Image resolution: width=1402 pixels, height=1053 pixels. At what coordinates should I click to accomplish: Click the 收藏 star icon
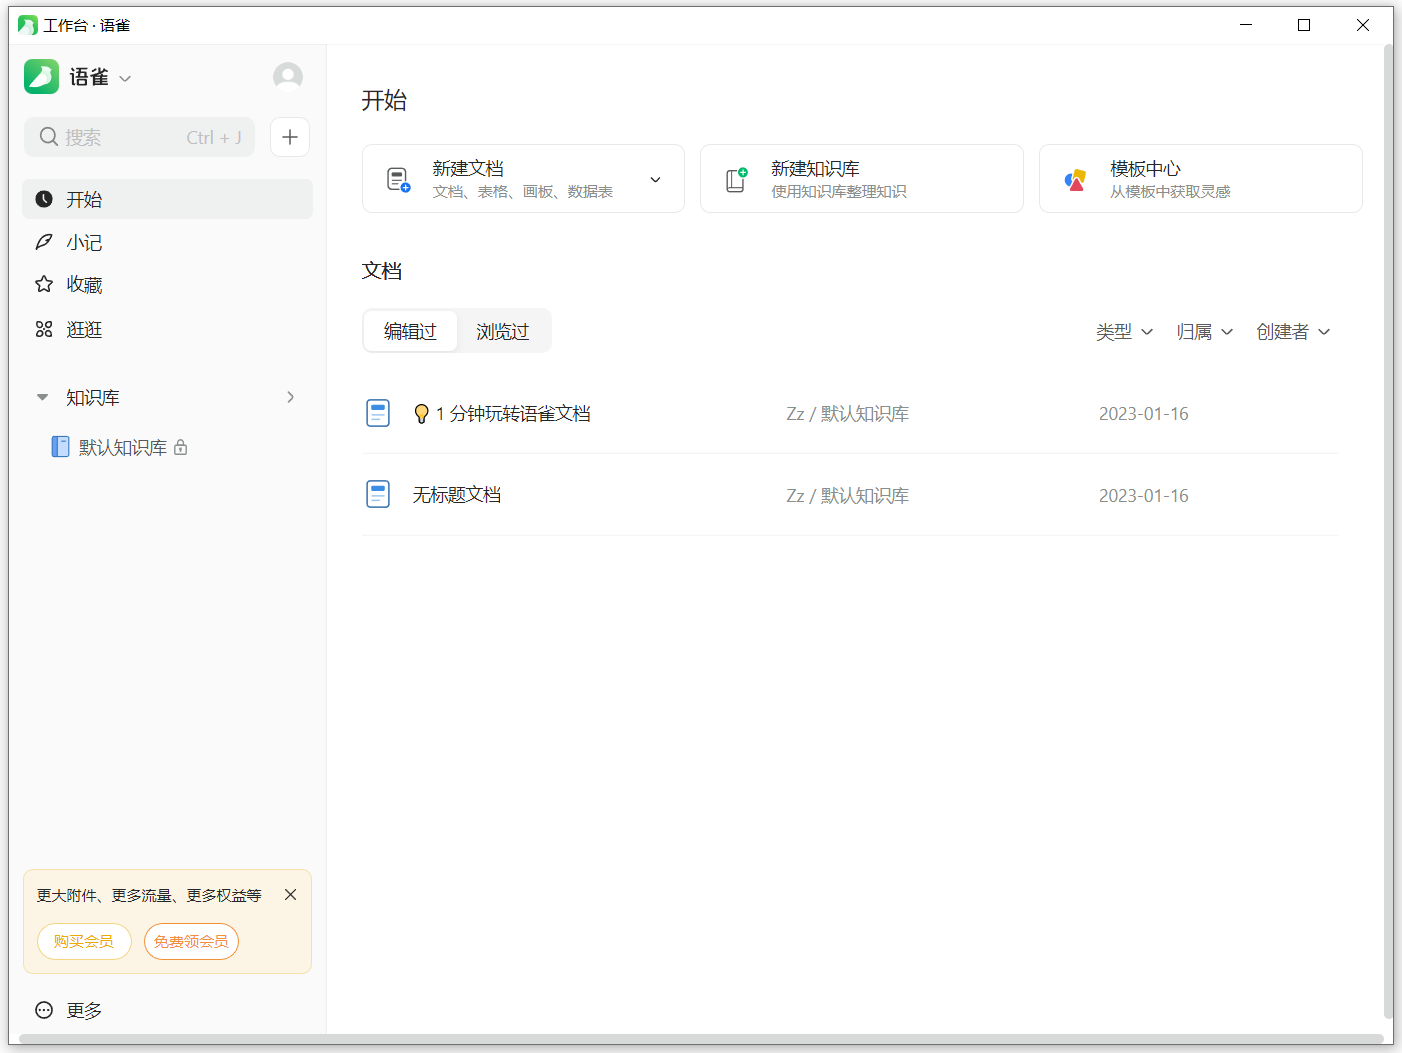pos(44,285)
